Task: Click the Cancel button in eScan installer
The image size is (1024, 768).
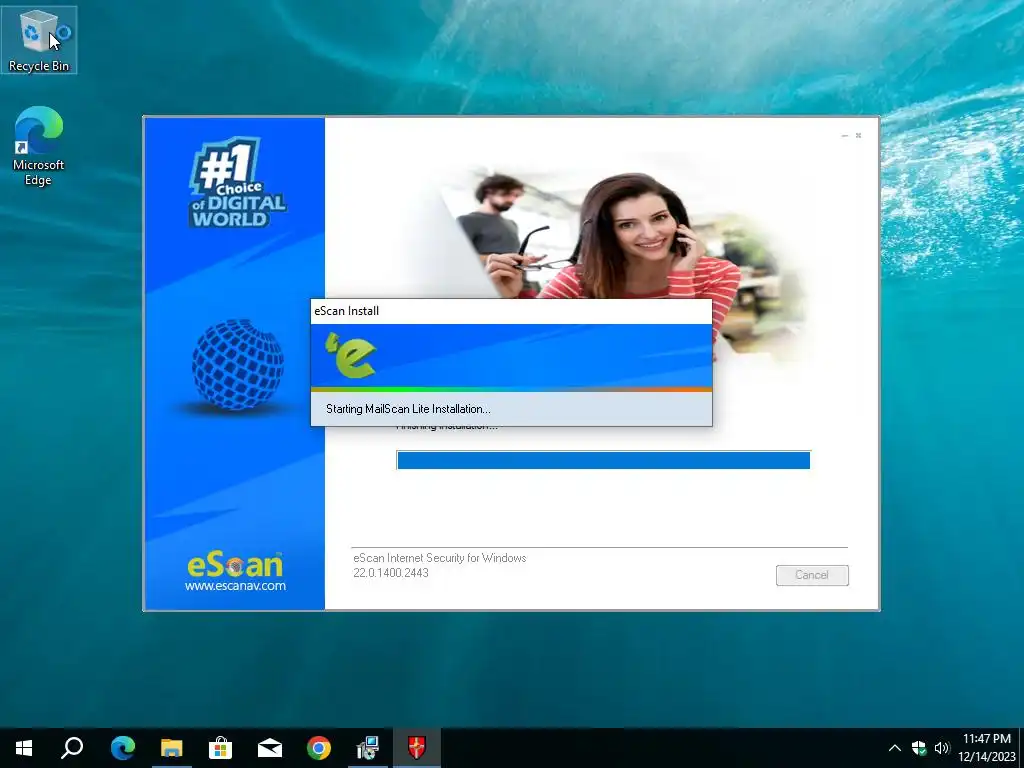Action: click(812, 575)
